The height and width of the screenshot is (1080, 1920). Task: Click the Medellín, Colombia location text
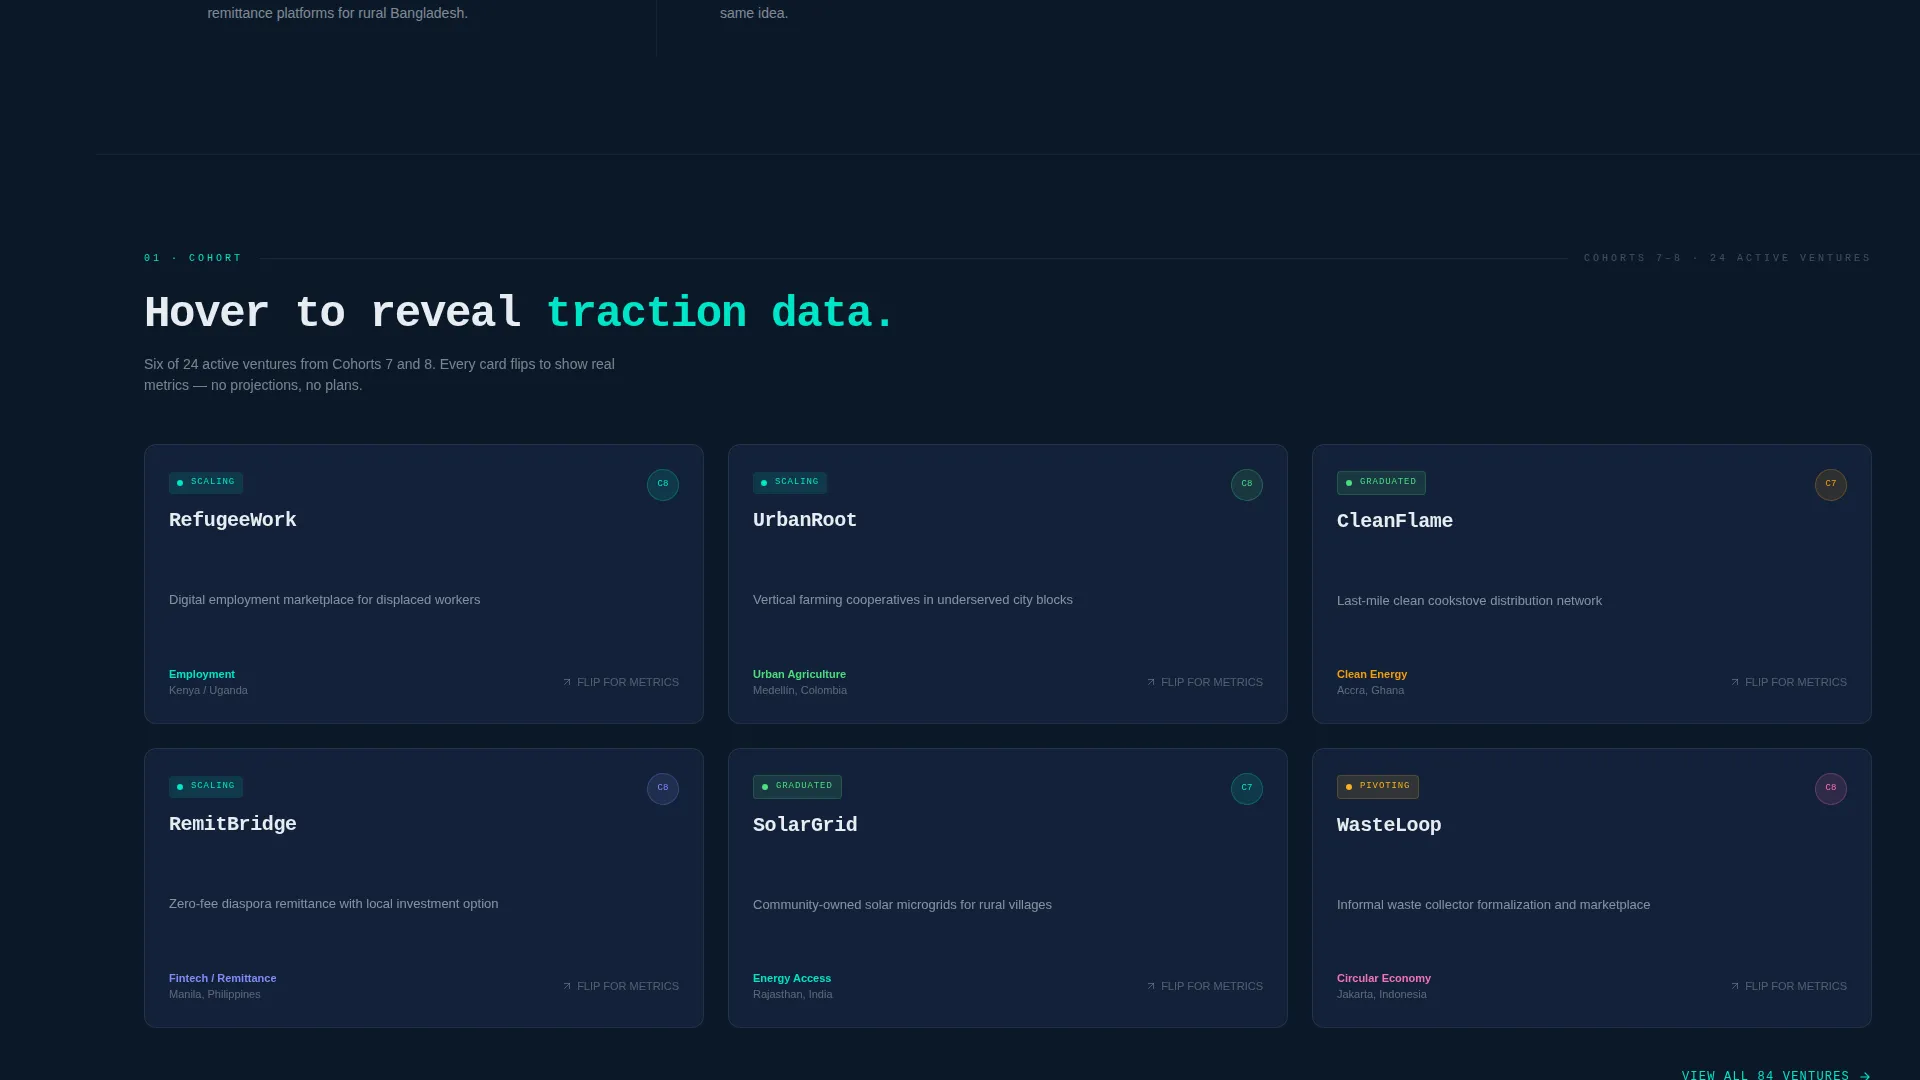(x=800, y=690)
